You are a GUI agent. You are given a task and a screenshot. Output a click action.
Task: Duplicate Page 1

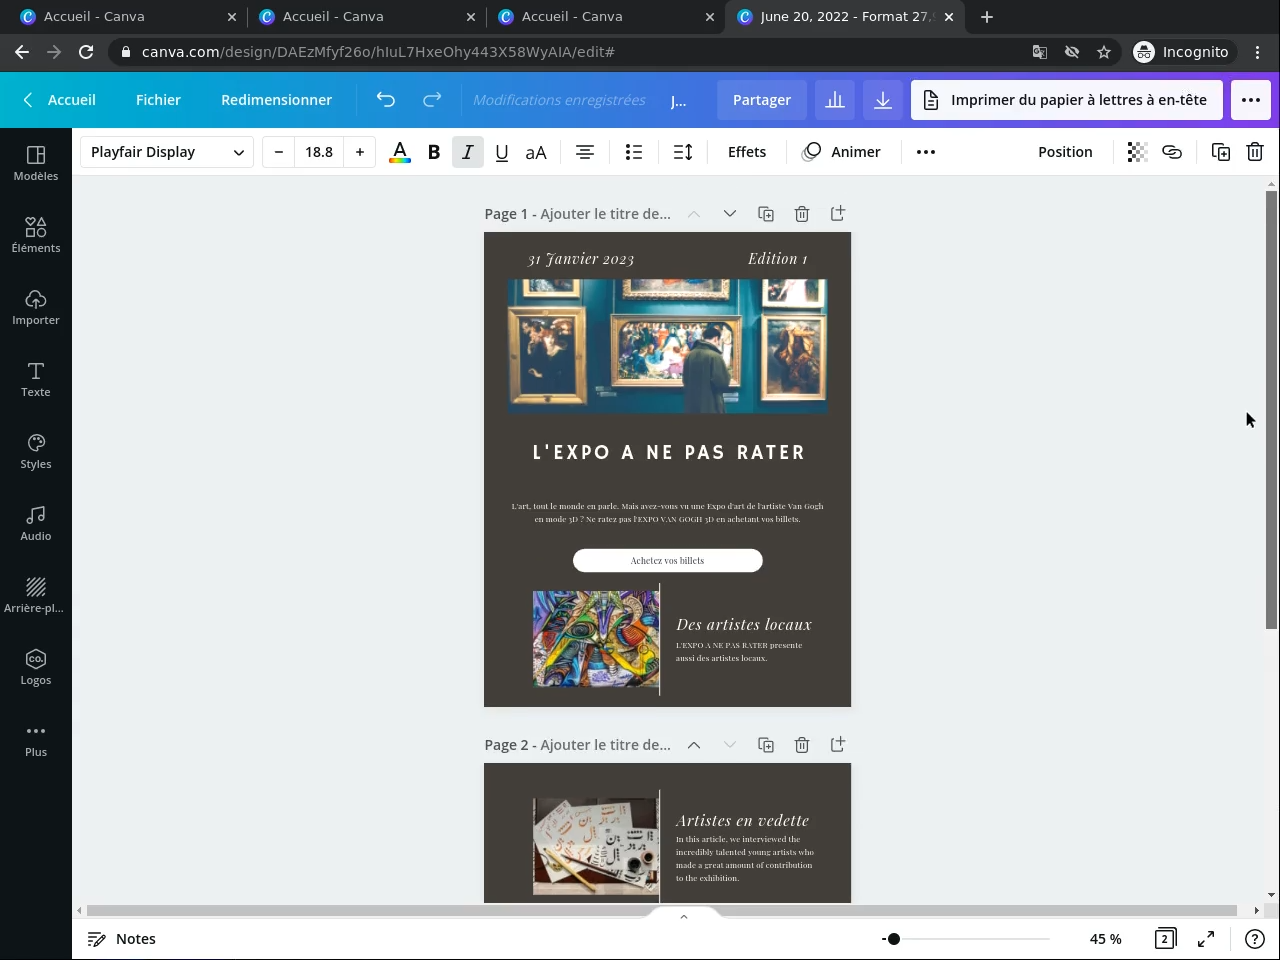tap(766, 214)
